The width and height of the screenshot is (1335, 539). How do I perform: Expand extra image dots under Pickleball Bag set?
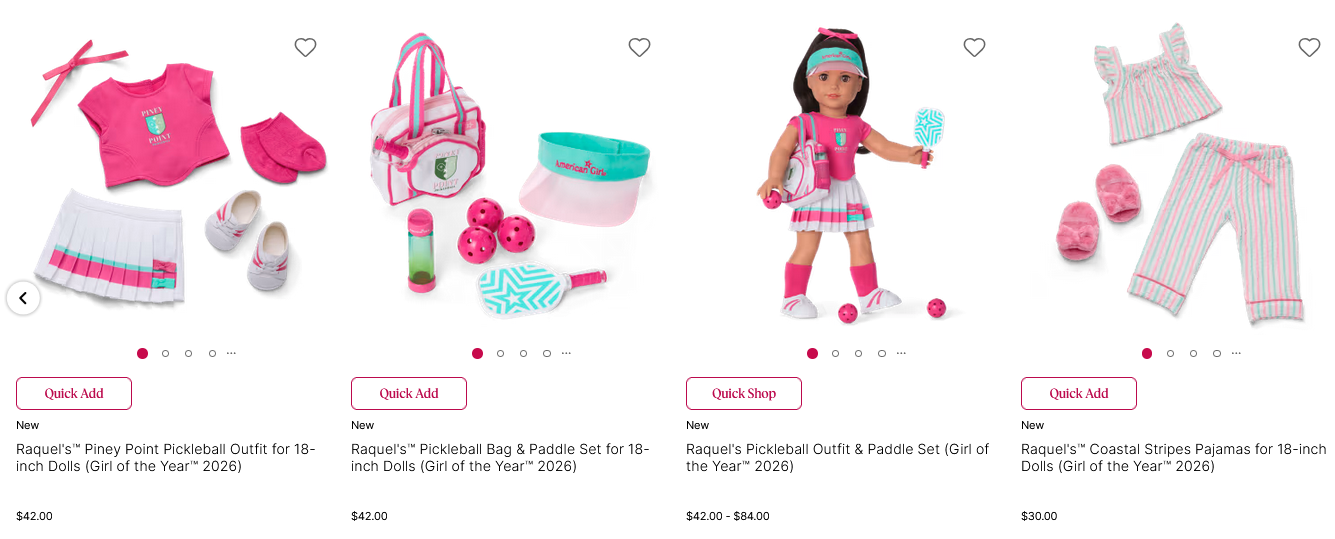tap(566, 353)
